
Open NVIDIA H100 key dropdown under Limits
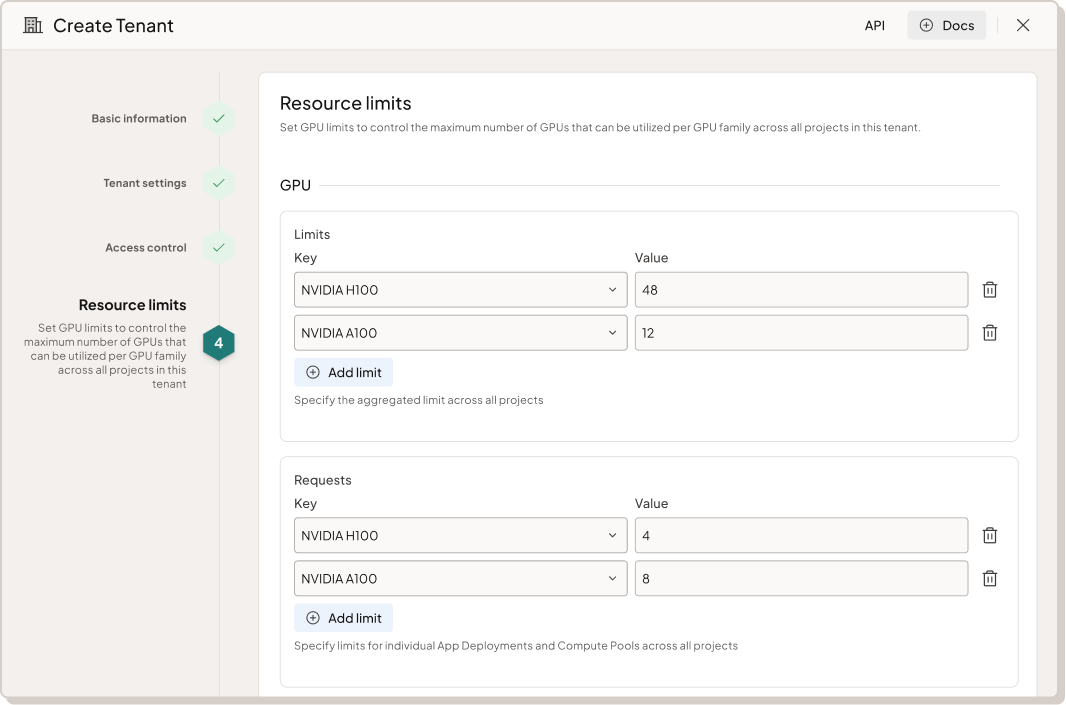click(x=460, y=290)
